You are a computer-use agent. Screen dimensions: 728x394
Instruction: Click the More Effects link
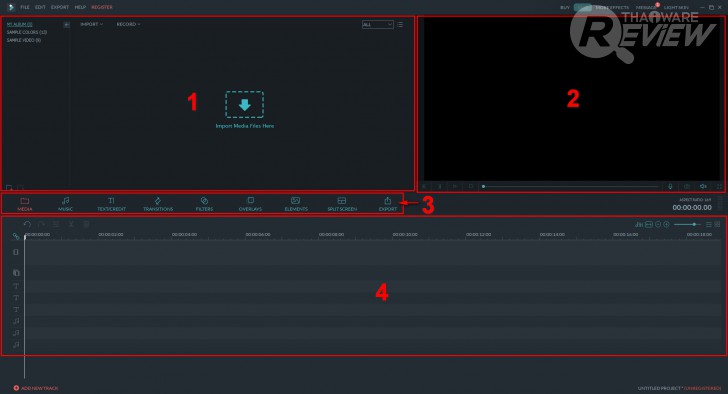click(612, 7)
